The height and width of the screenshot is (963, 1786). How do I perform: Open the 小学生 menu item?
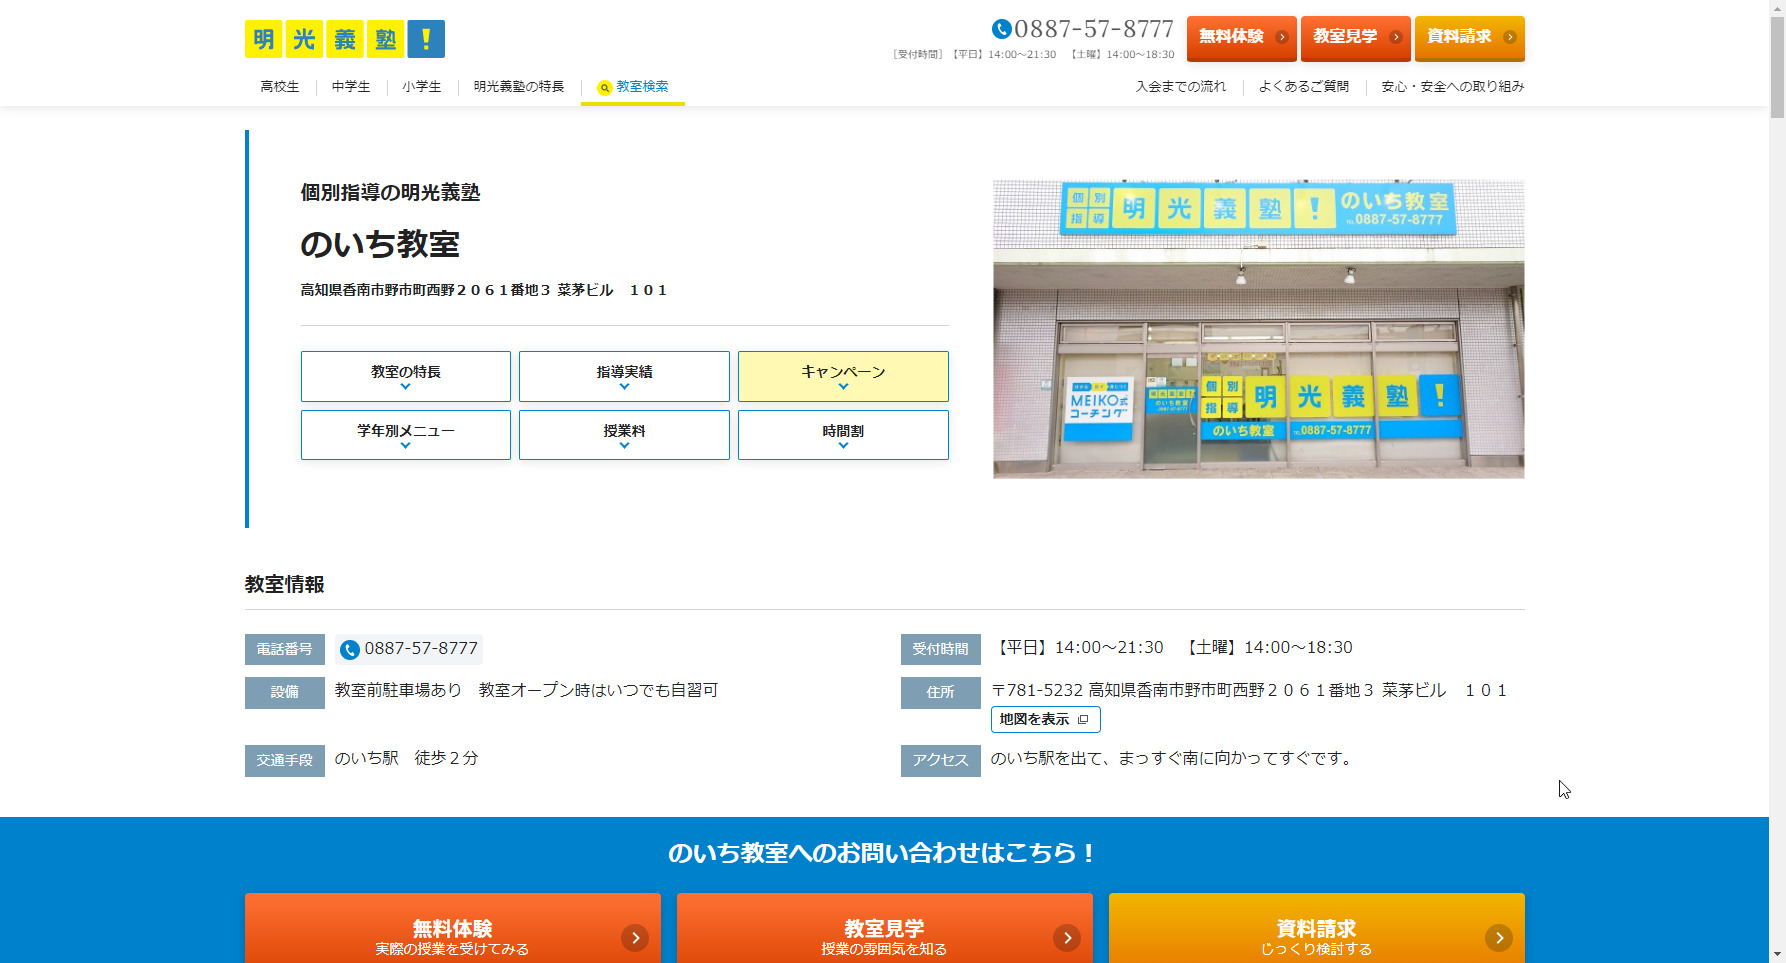(x=422, y=87)
